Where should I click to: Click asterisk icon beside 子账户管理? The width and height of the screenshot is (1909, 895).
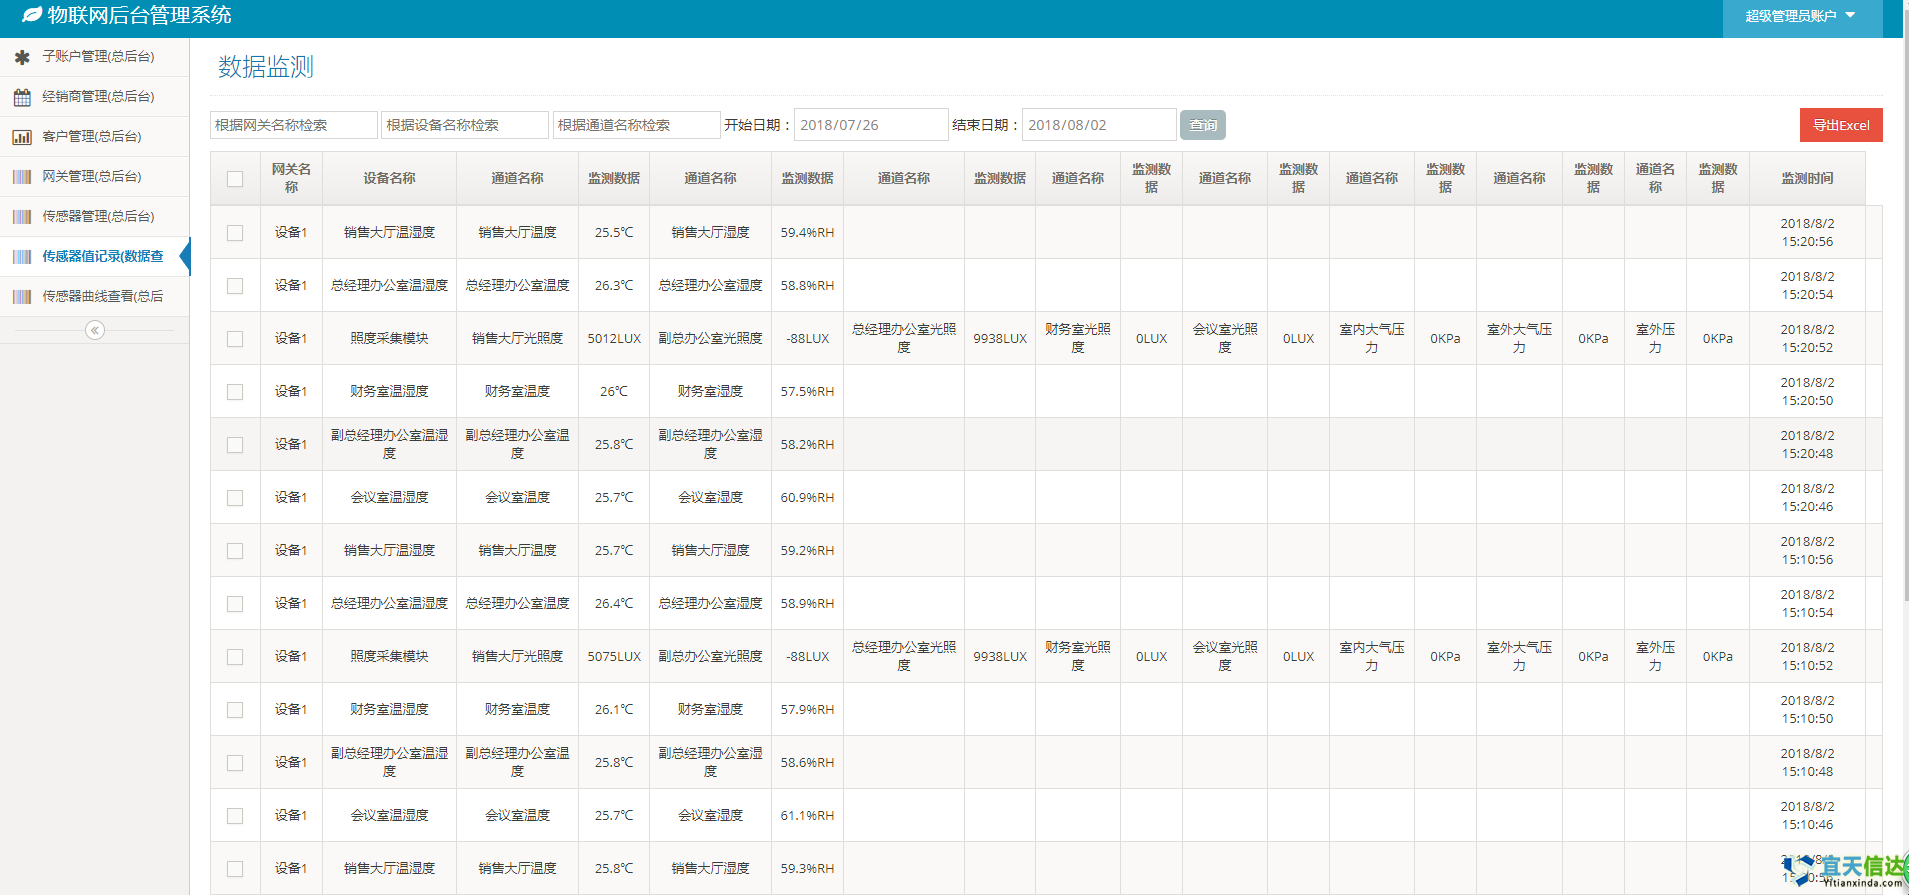click(22, 57)
